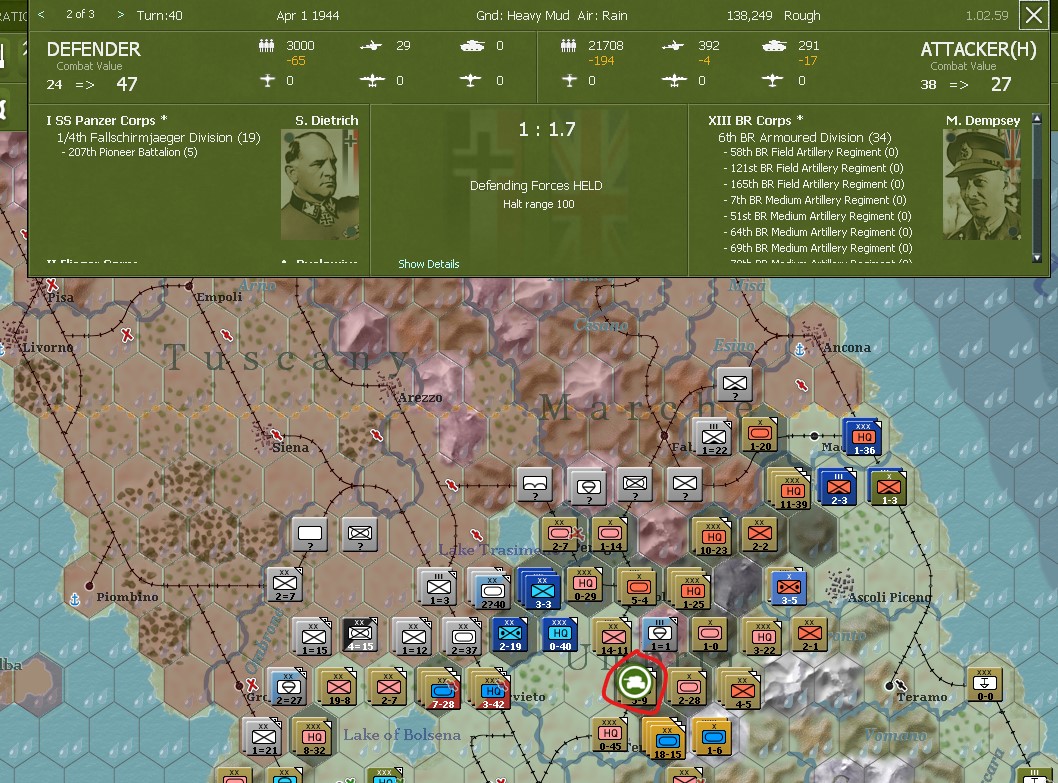Viewport: 1058px width, 783px height.
Task: Select the 2-28 armoured brigade counter
Action: point(688,688)
